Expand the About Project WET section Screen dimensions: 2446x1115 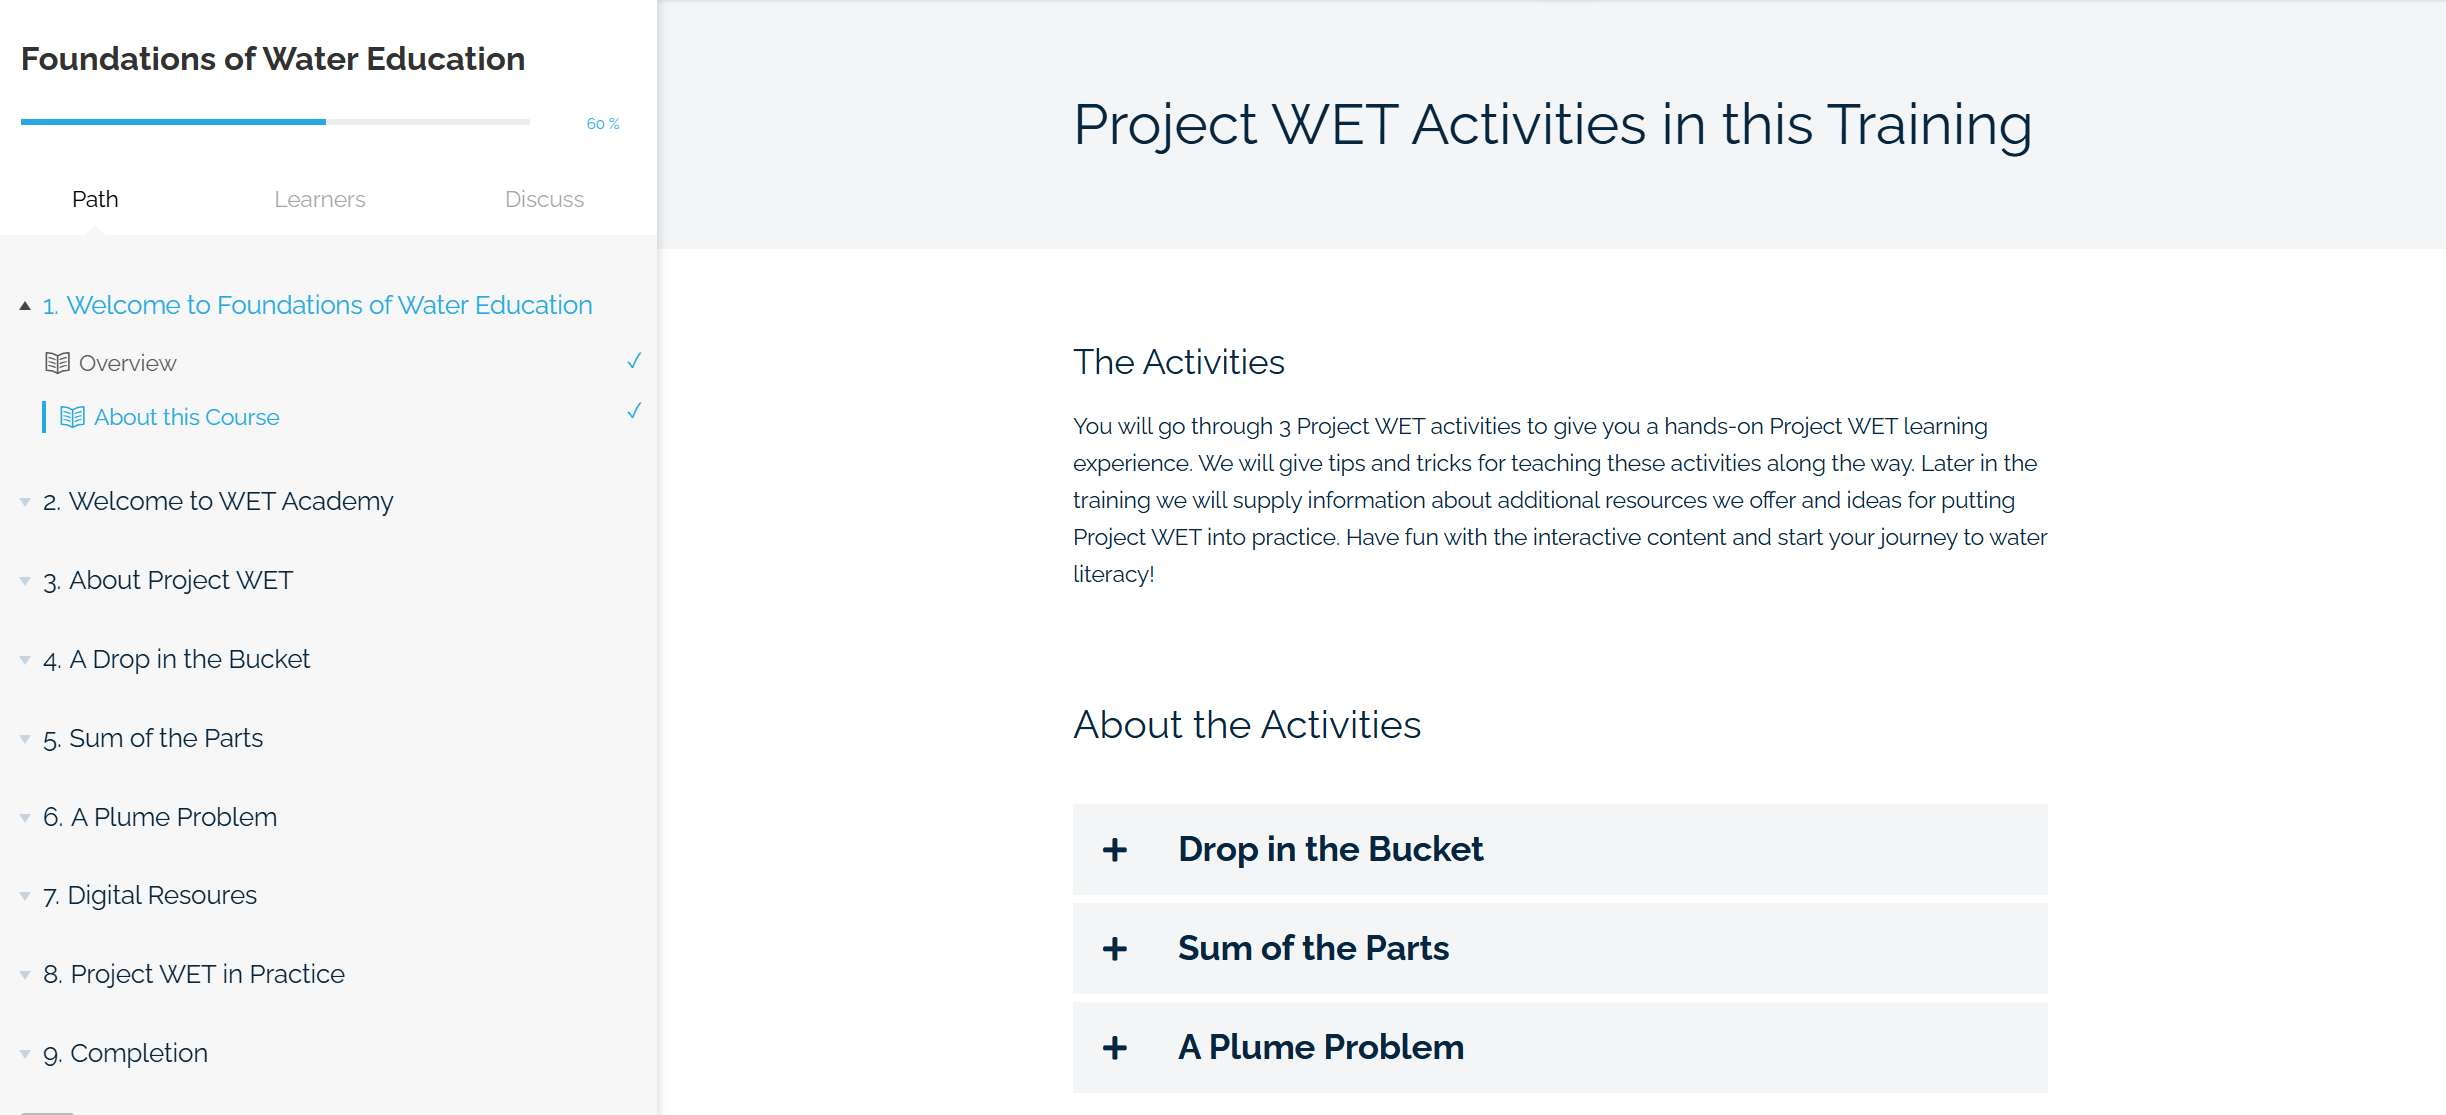(x=180, y=580)
